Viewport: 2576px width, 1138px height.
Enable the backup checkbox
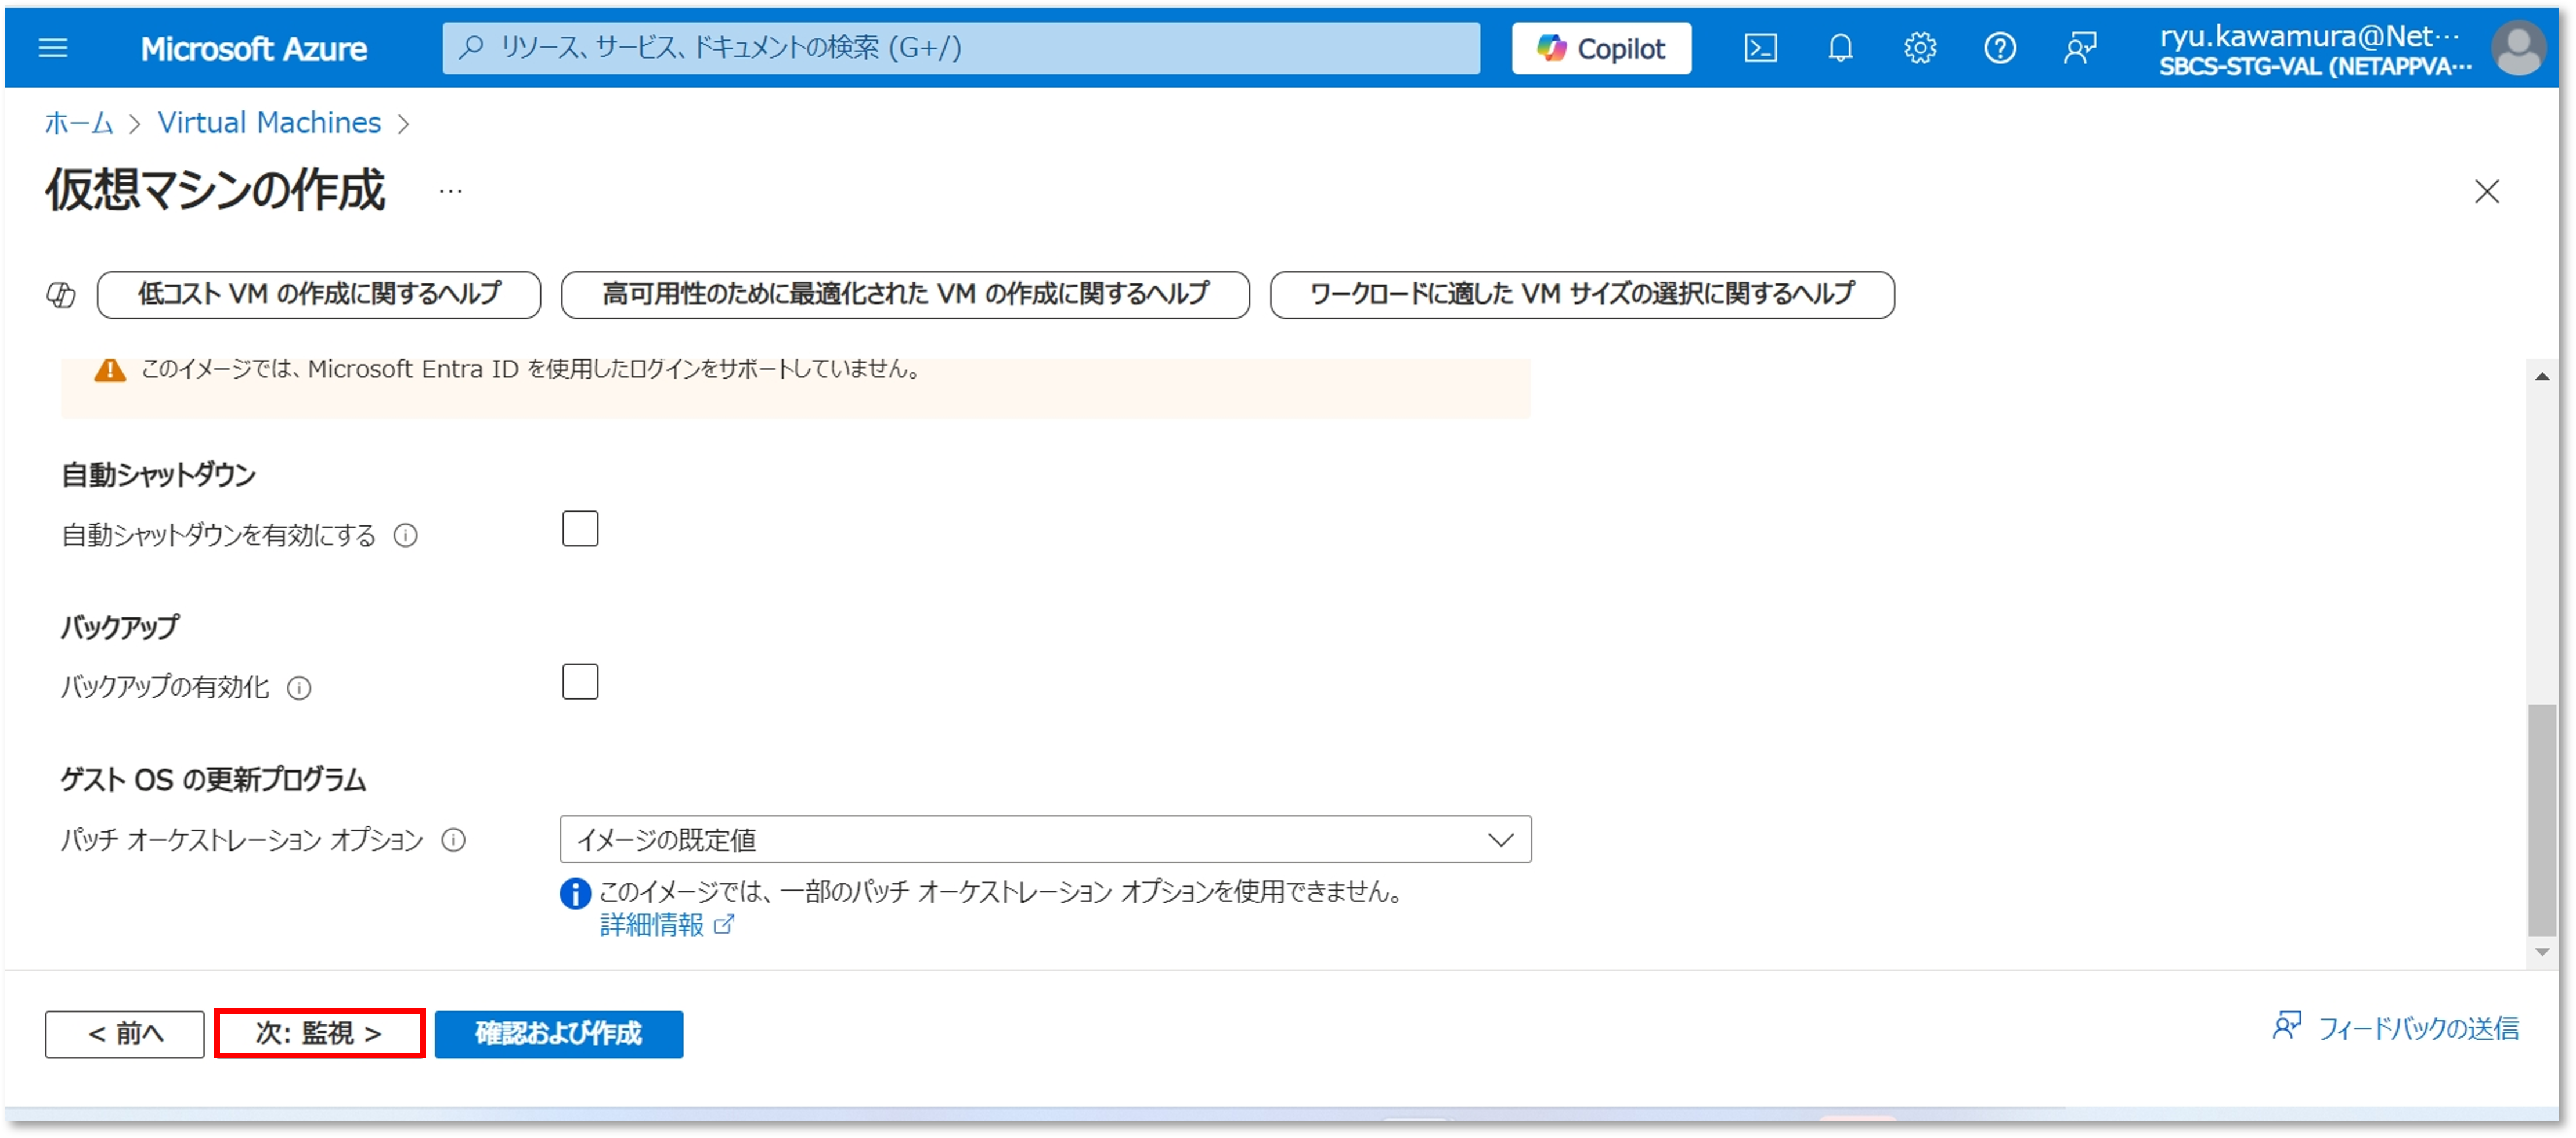pyautogui.click(x=580, y=682)
